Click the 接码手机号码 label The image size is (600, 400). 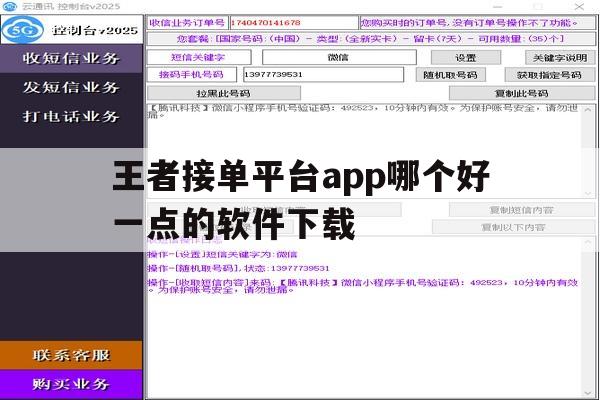[x=192, y=75]
